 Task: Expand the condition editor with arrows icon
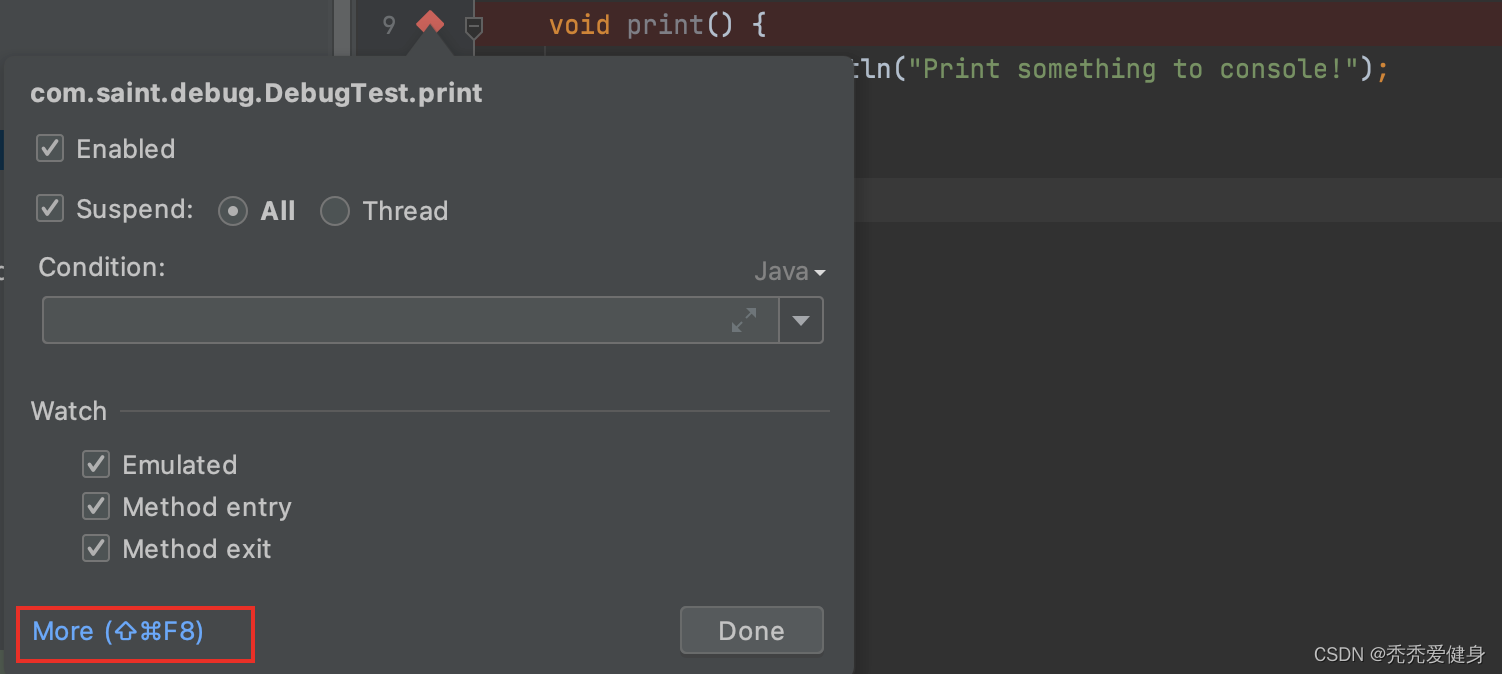[x=744, y=321]
